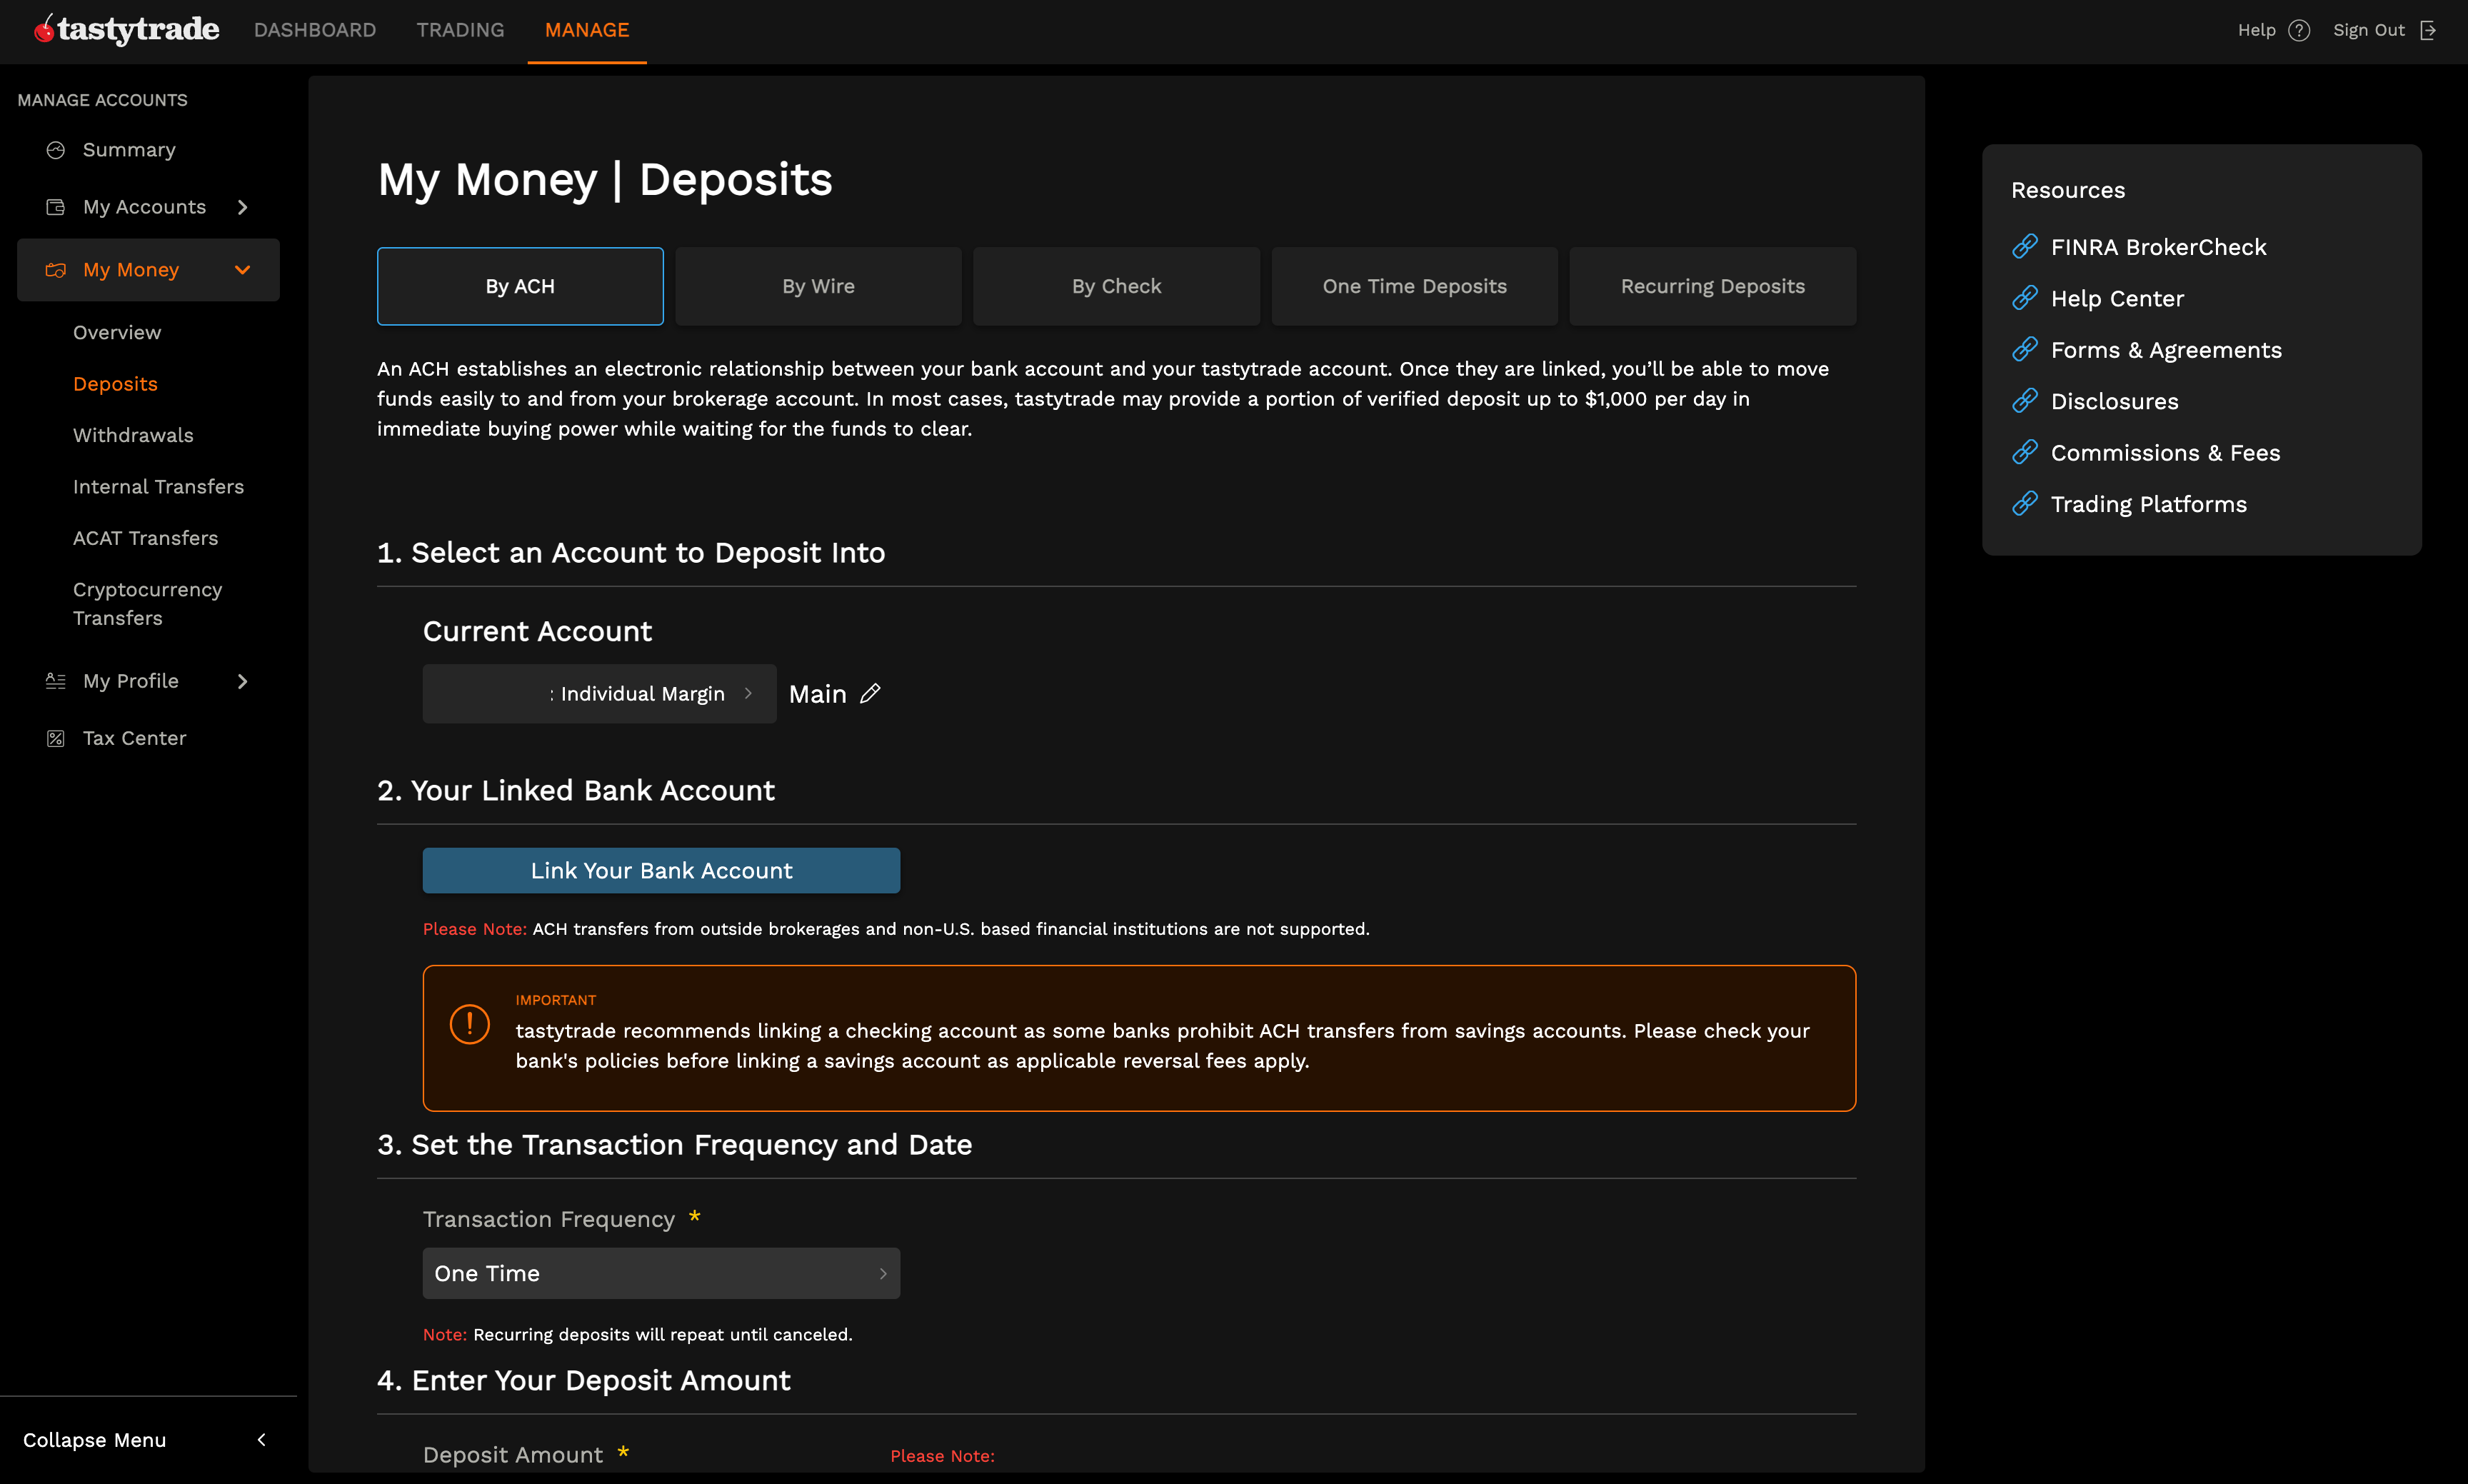Screen dimensions: 2468x1484
Task: Switch to the Recurring Deposits tab
Action: click(x=1712, y=285)
